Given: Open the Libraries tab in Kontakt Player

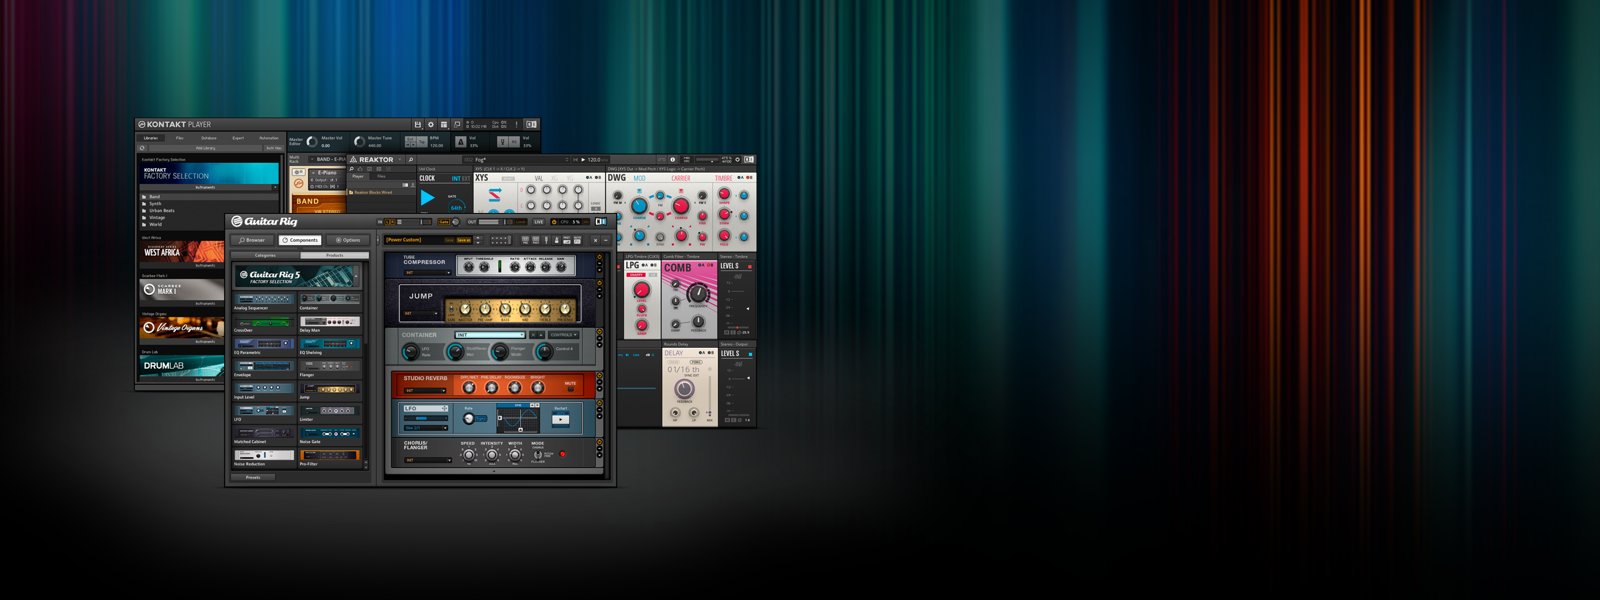Looking at the screenshot, I should point(151,138).
